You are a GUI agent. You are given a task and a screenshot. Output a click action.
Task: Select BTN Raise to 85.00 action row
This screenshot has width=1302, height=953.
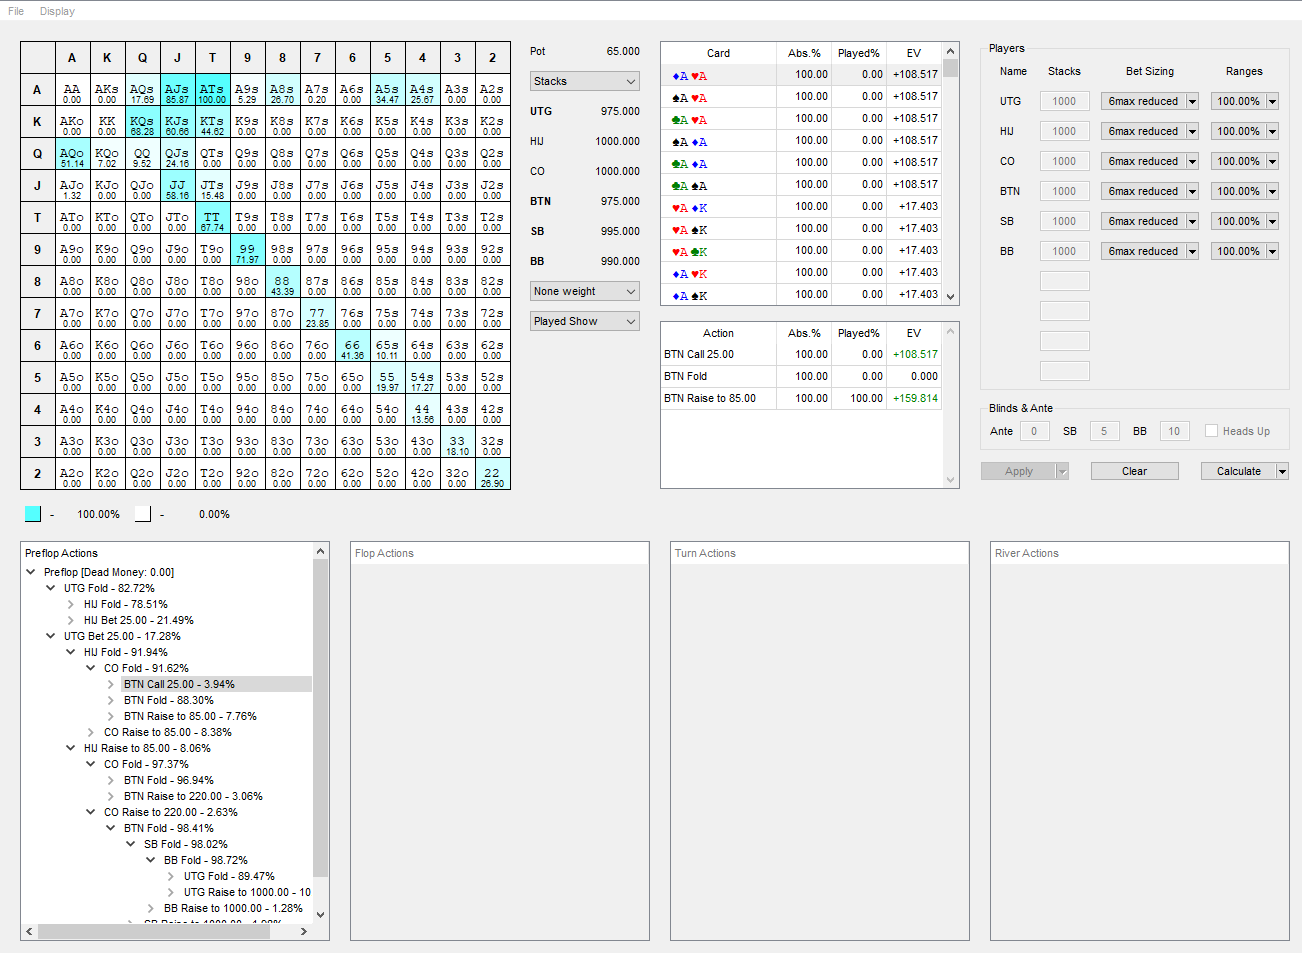[x=801, y=398]
